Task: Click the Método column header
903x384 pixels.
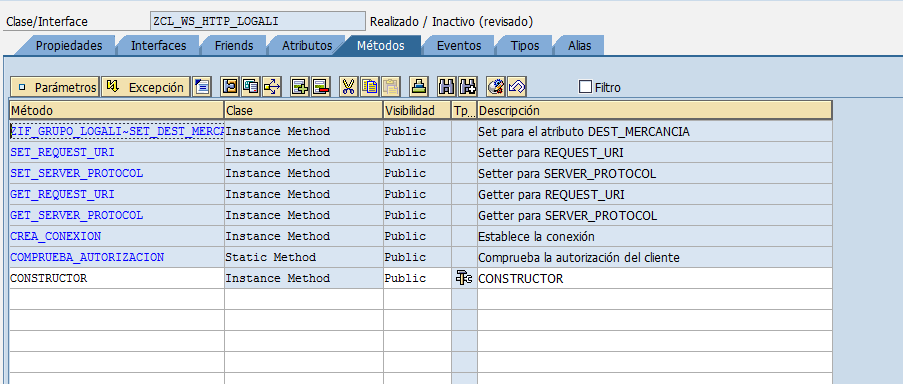Action: (x=116, y=110)
